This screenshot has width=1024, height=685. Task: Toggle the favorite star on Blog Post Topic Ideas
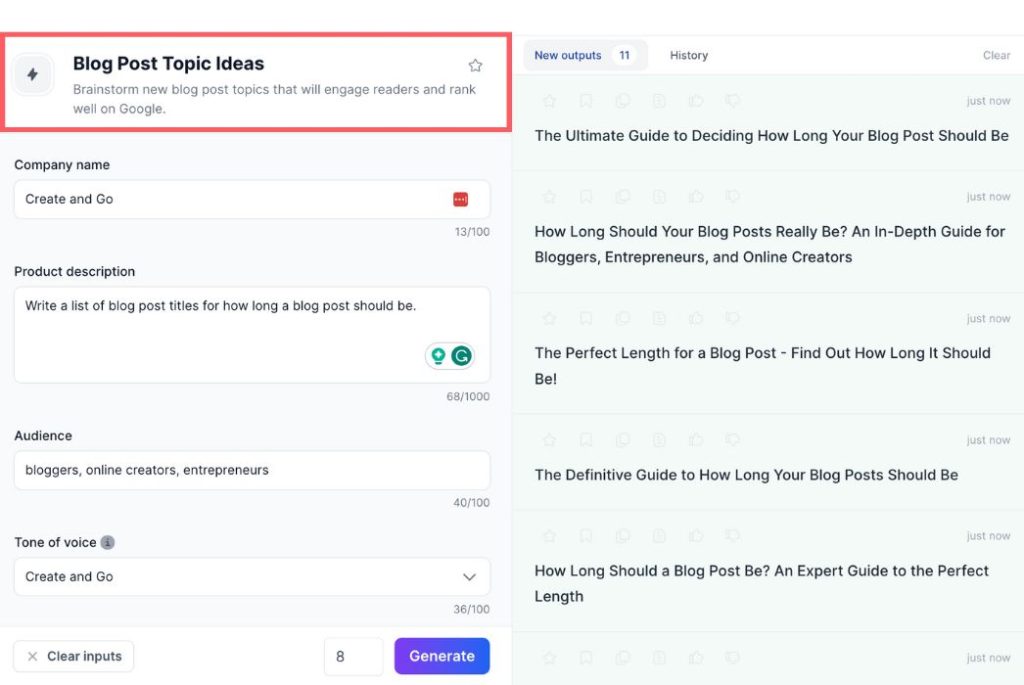[x=475, y=65]
